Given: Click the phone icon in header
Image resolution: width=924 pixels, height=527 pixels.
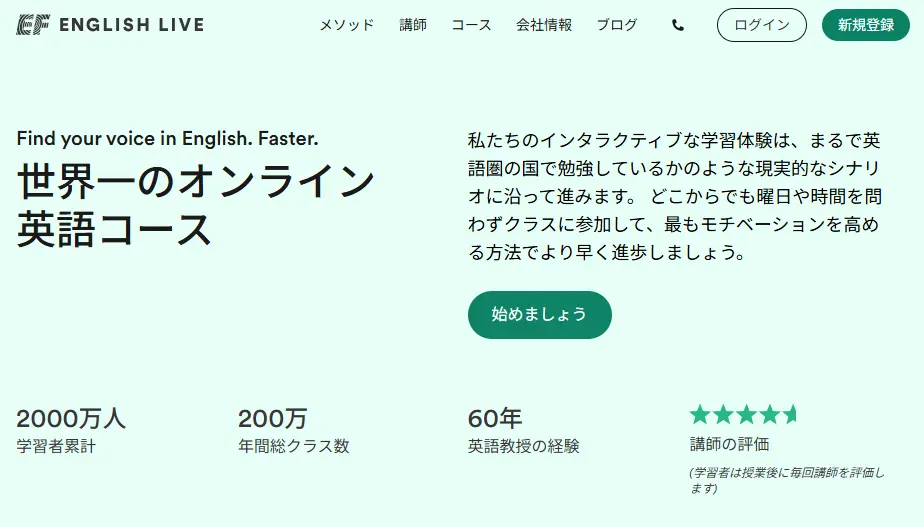Looking at the screenshot, I should (678, 26).
